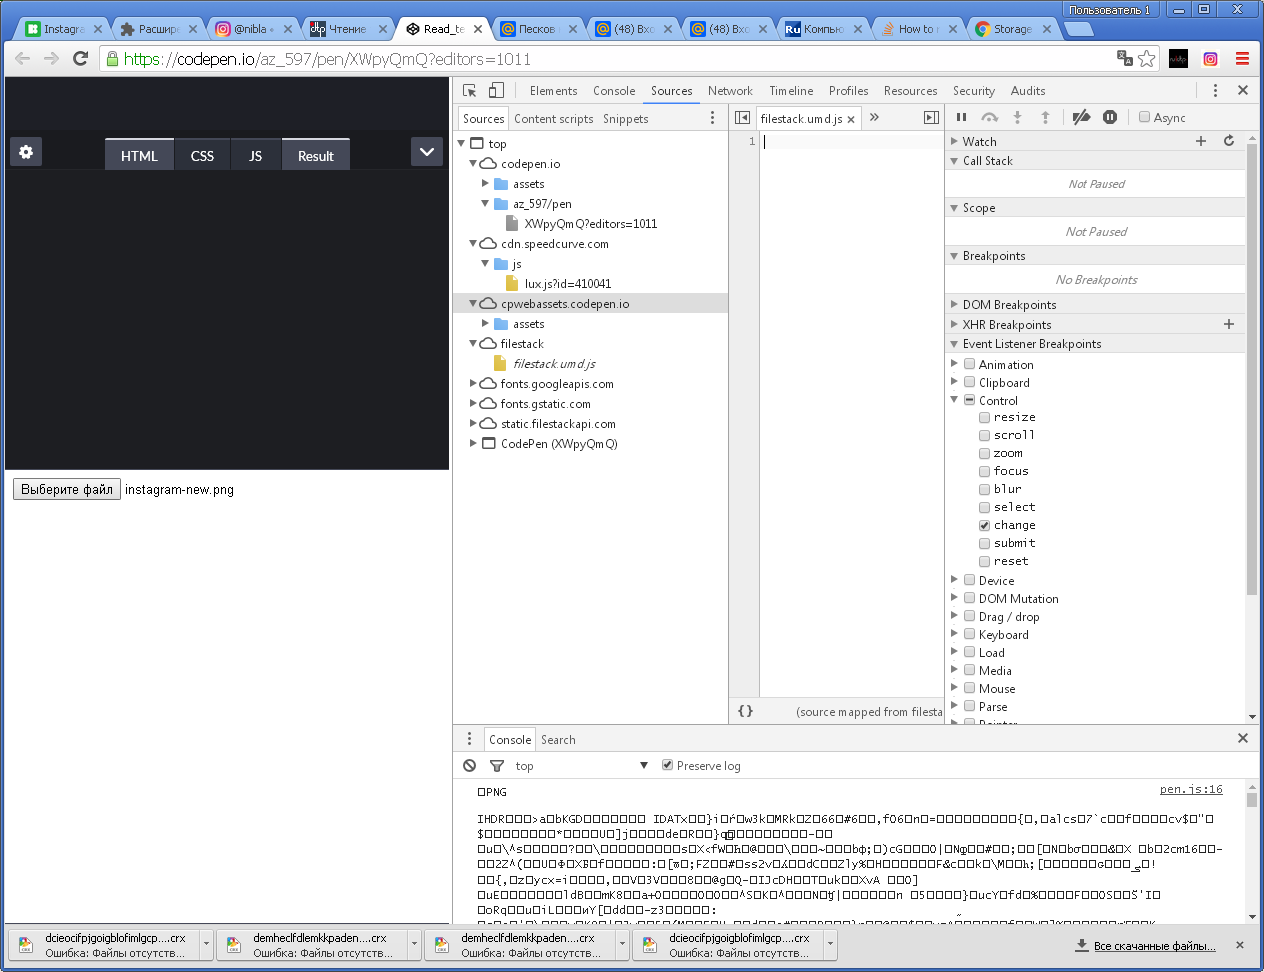The image size is (1264, 972).
Task: Check the Mouse category checkbox
Action: click(969, 688)
